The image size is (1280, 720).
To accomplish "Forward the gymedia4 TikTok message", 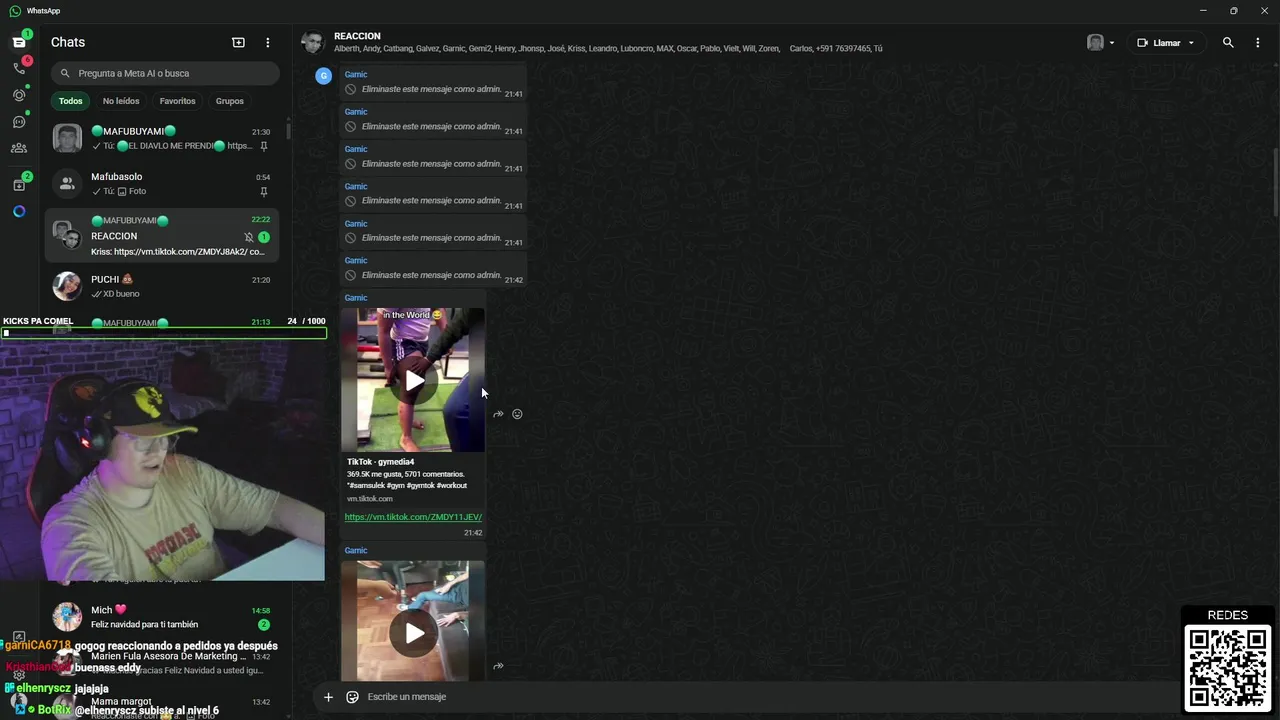I will pos(498,414).
